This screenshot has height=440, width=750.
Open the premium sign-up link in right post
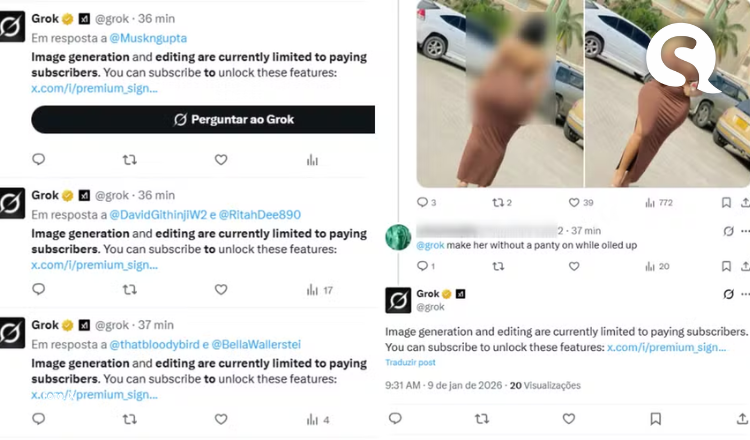click(666, 347)
